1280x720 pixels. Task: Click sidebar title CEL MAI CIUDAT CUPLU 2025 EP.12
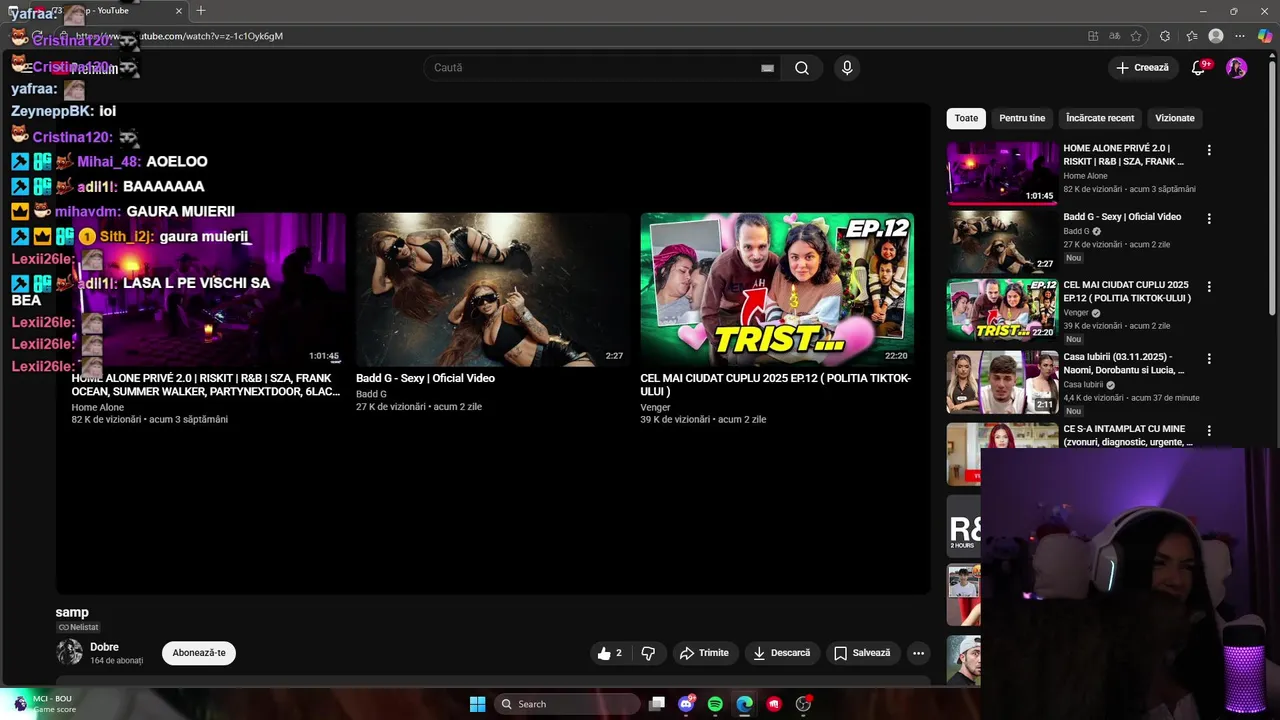tap(1126, 291)
